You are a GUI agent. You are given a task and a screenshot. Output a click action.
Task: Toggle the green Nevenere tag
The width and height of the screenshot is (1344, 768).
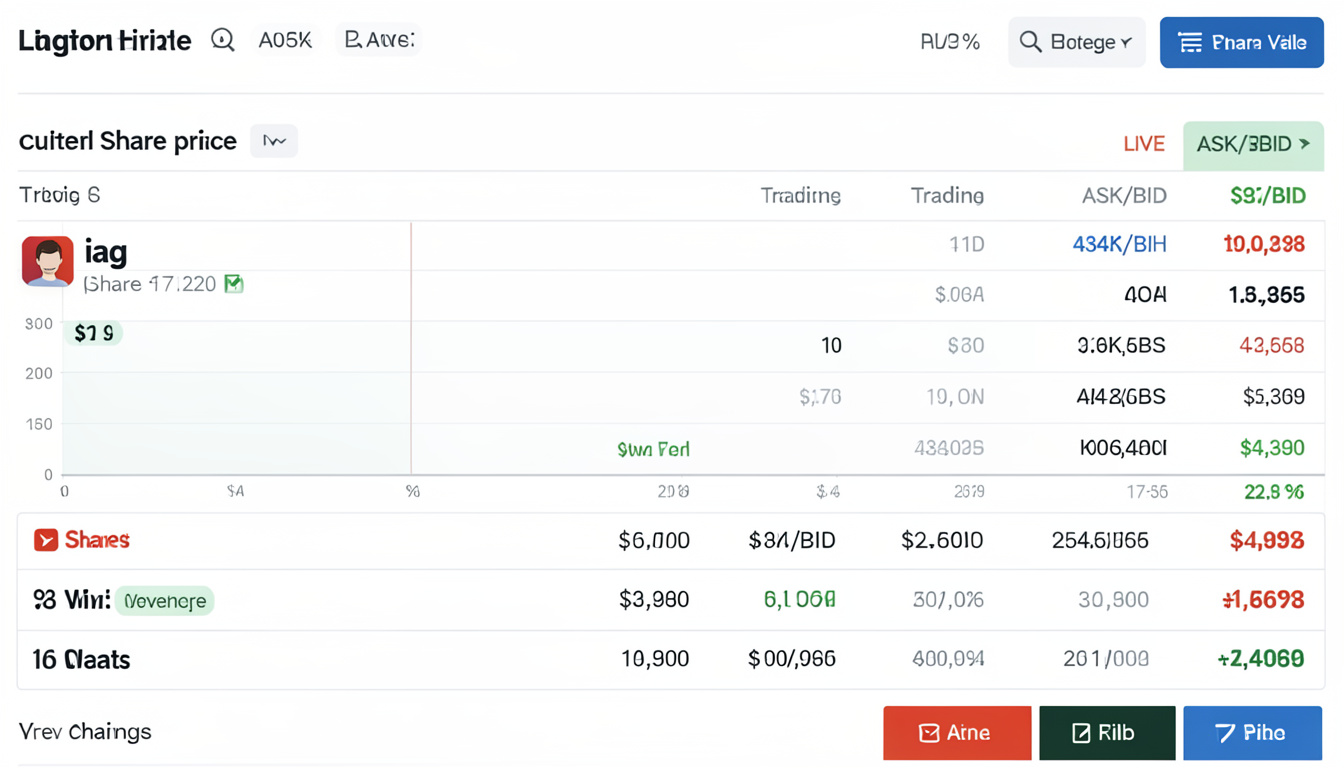point(165,601)
